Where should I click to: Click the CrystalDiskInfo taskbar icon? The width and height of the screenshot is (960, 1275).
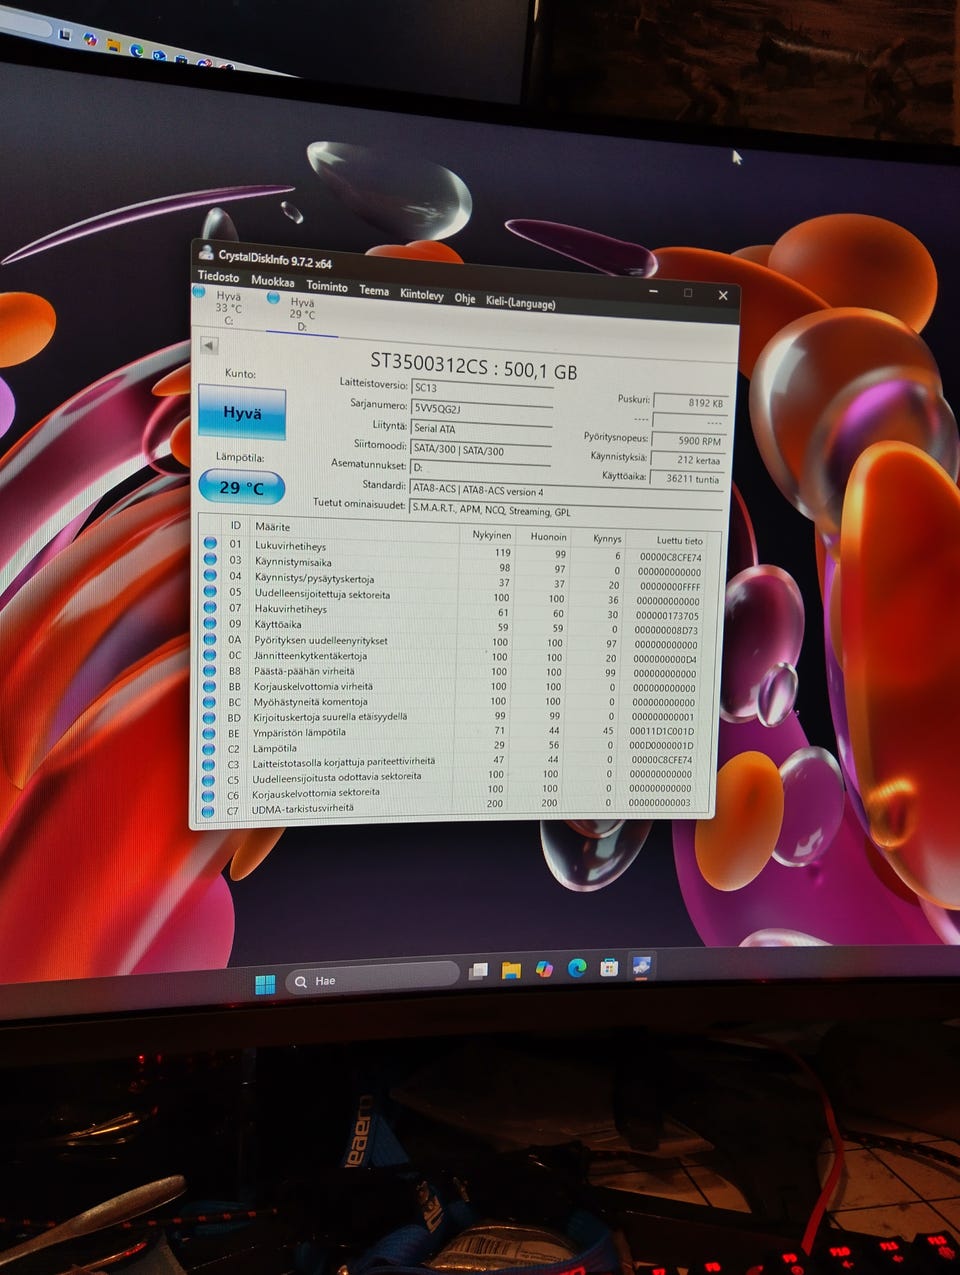(642, 966)
